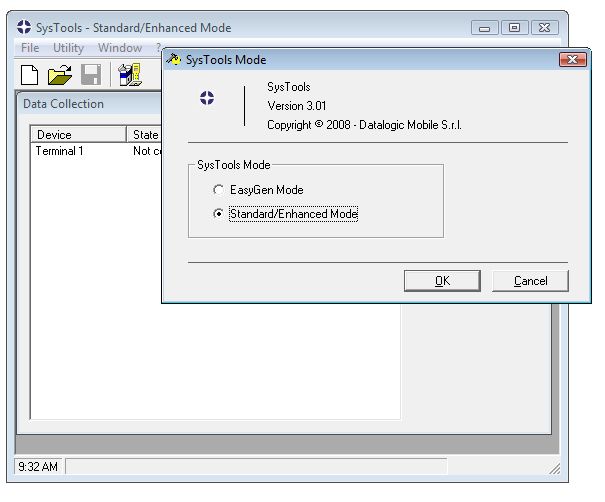Viewport: 605px width, 502px height.
Task: Click the Save floppy disk icon
Action: coord(91,75)
